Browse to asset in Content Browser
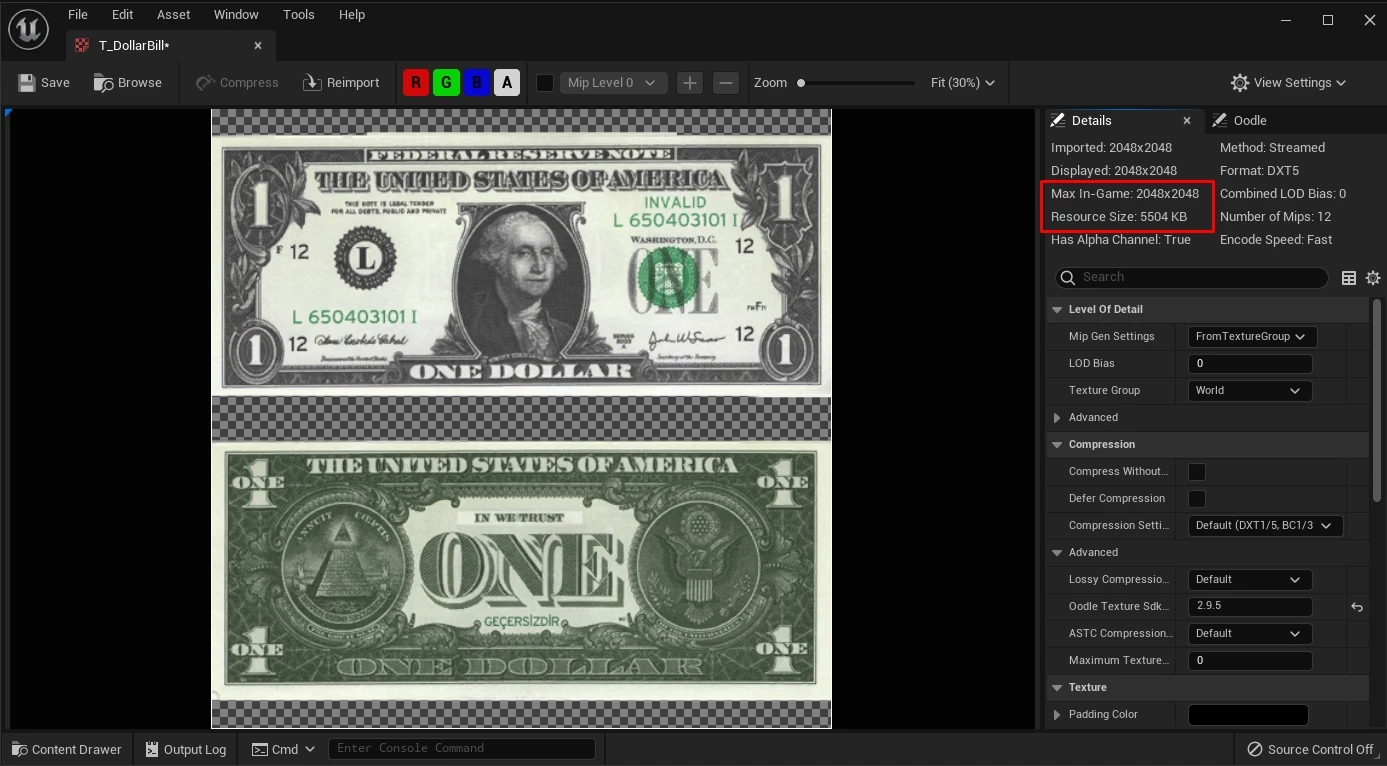The height and width of the screenshot is (766, 1387). pos(128,83)
